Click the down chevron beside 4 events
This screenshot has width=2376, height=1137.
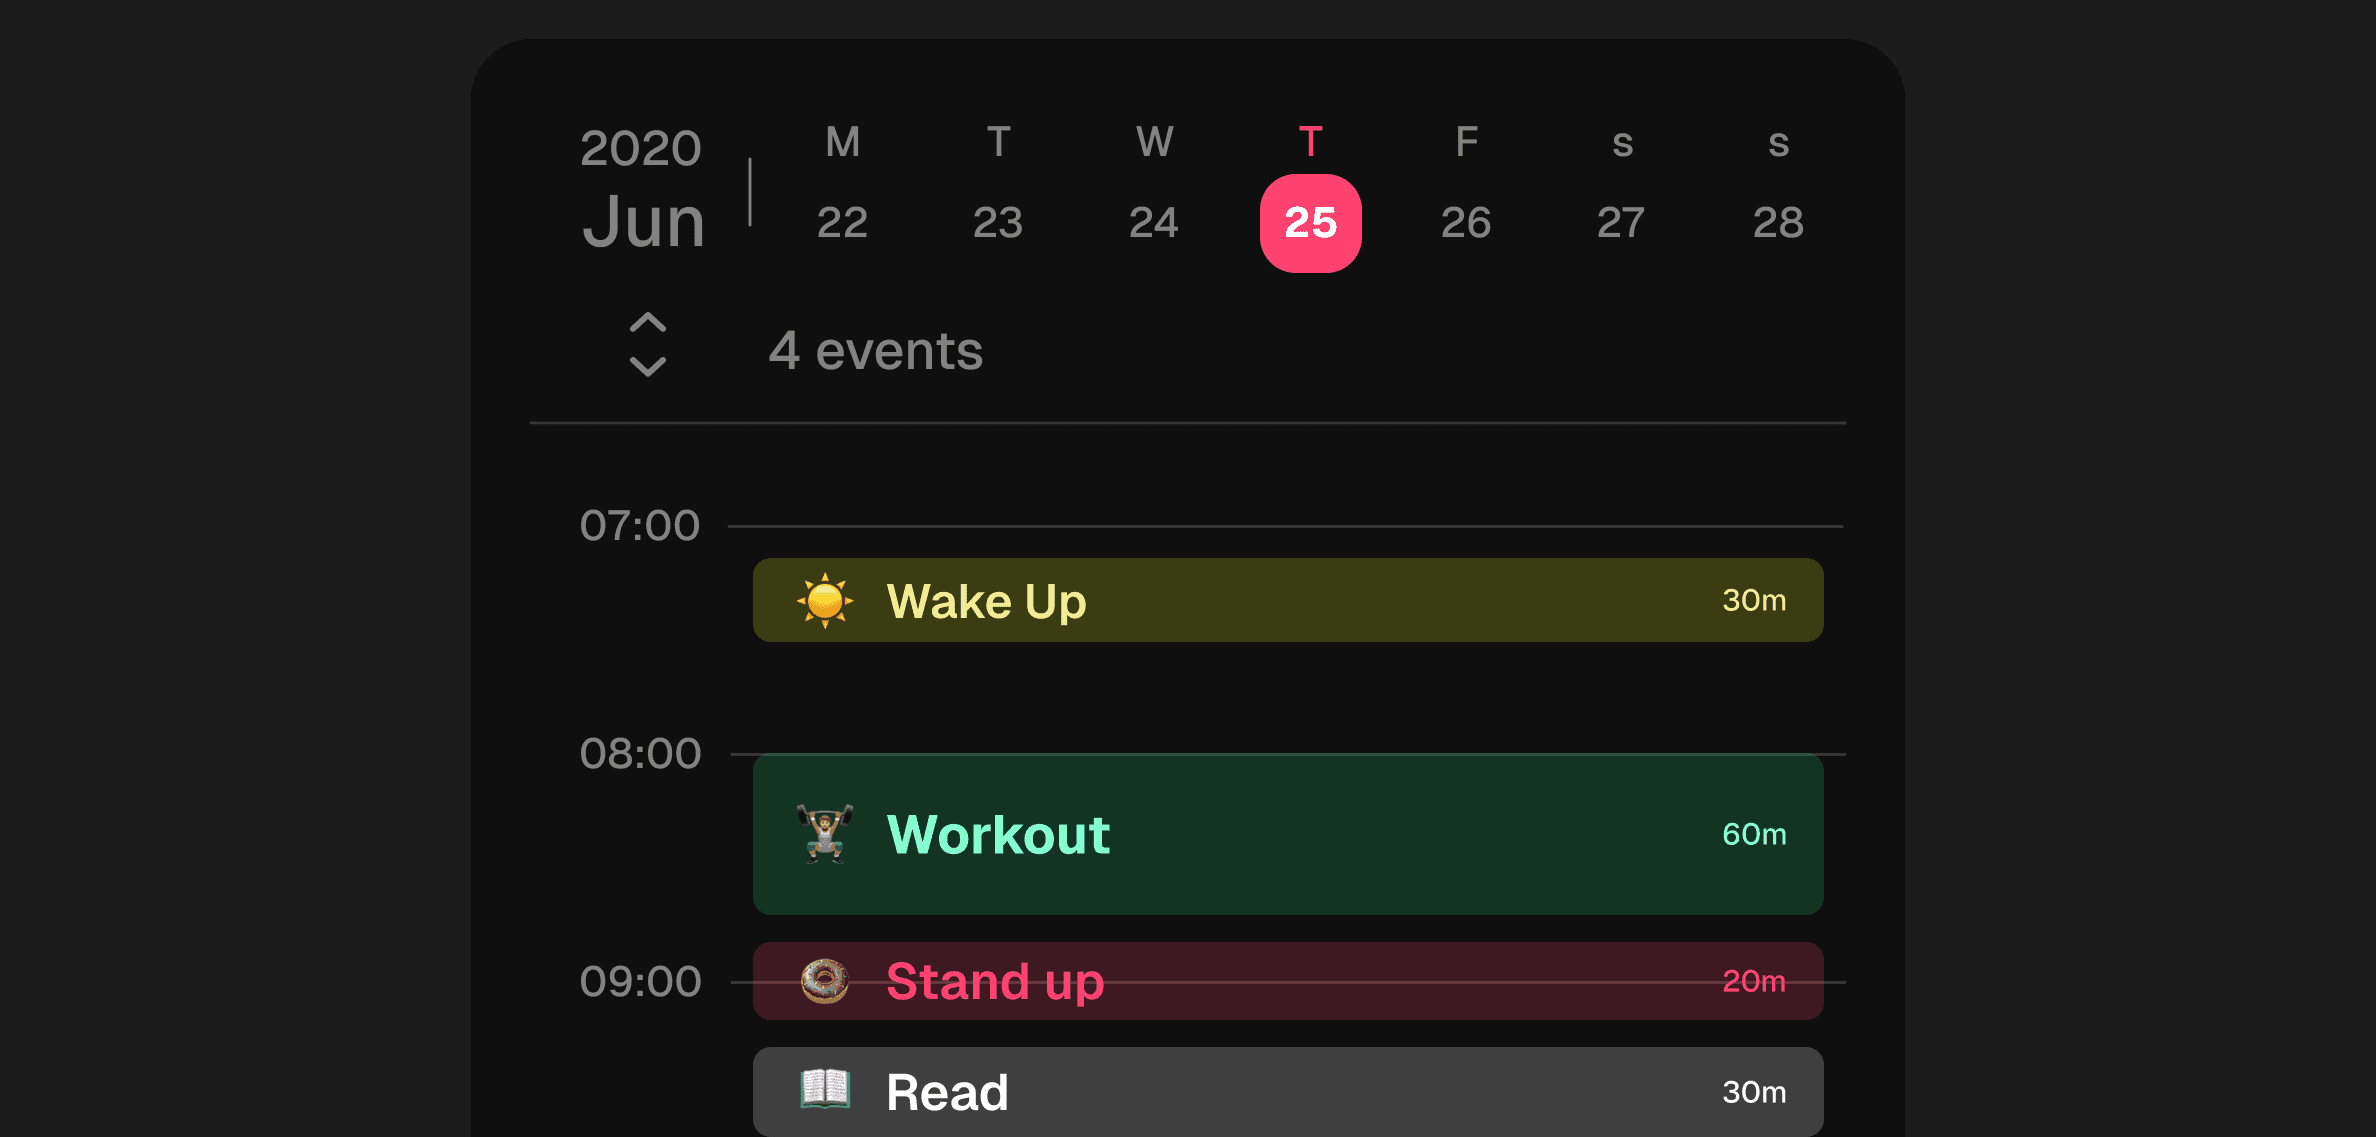click(x=647, y=367)
